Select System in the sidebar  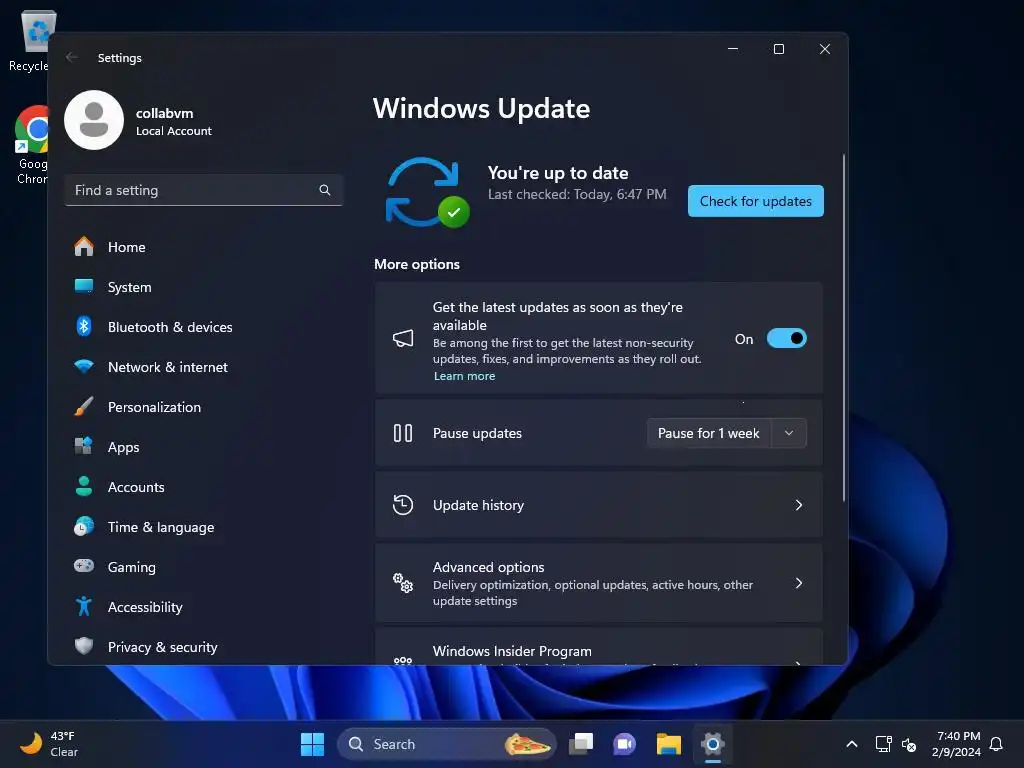204,287
